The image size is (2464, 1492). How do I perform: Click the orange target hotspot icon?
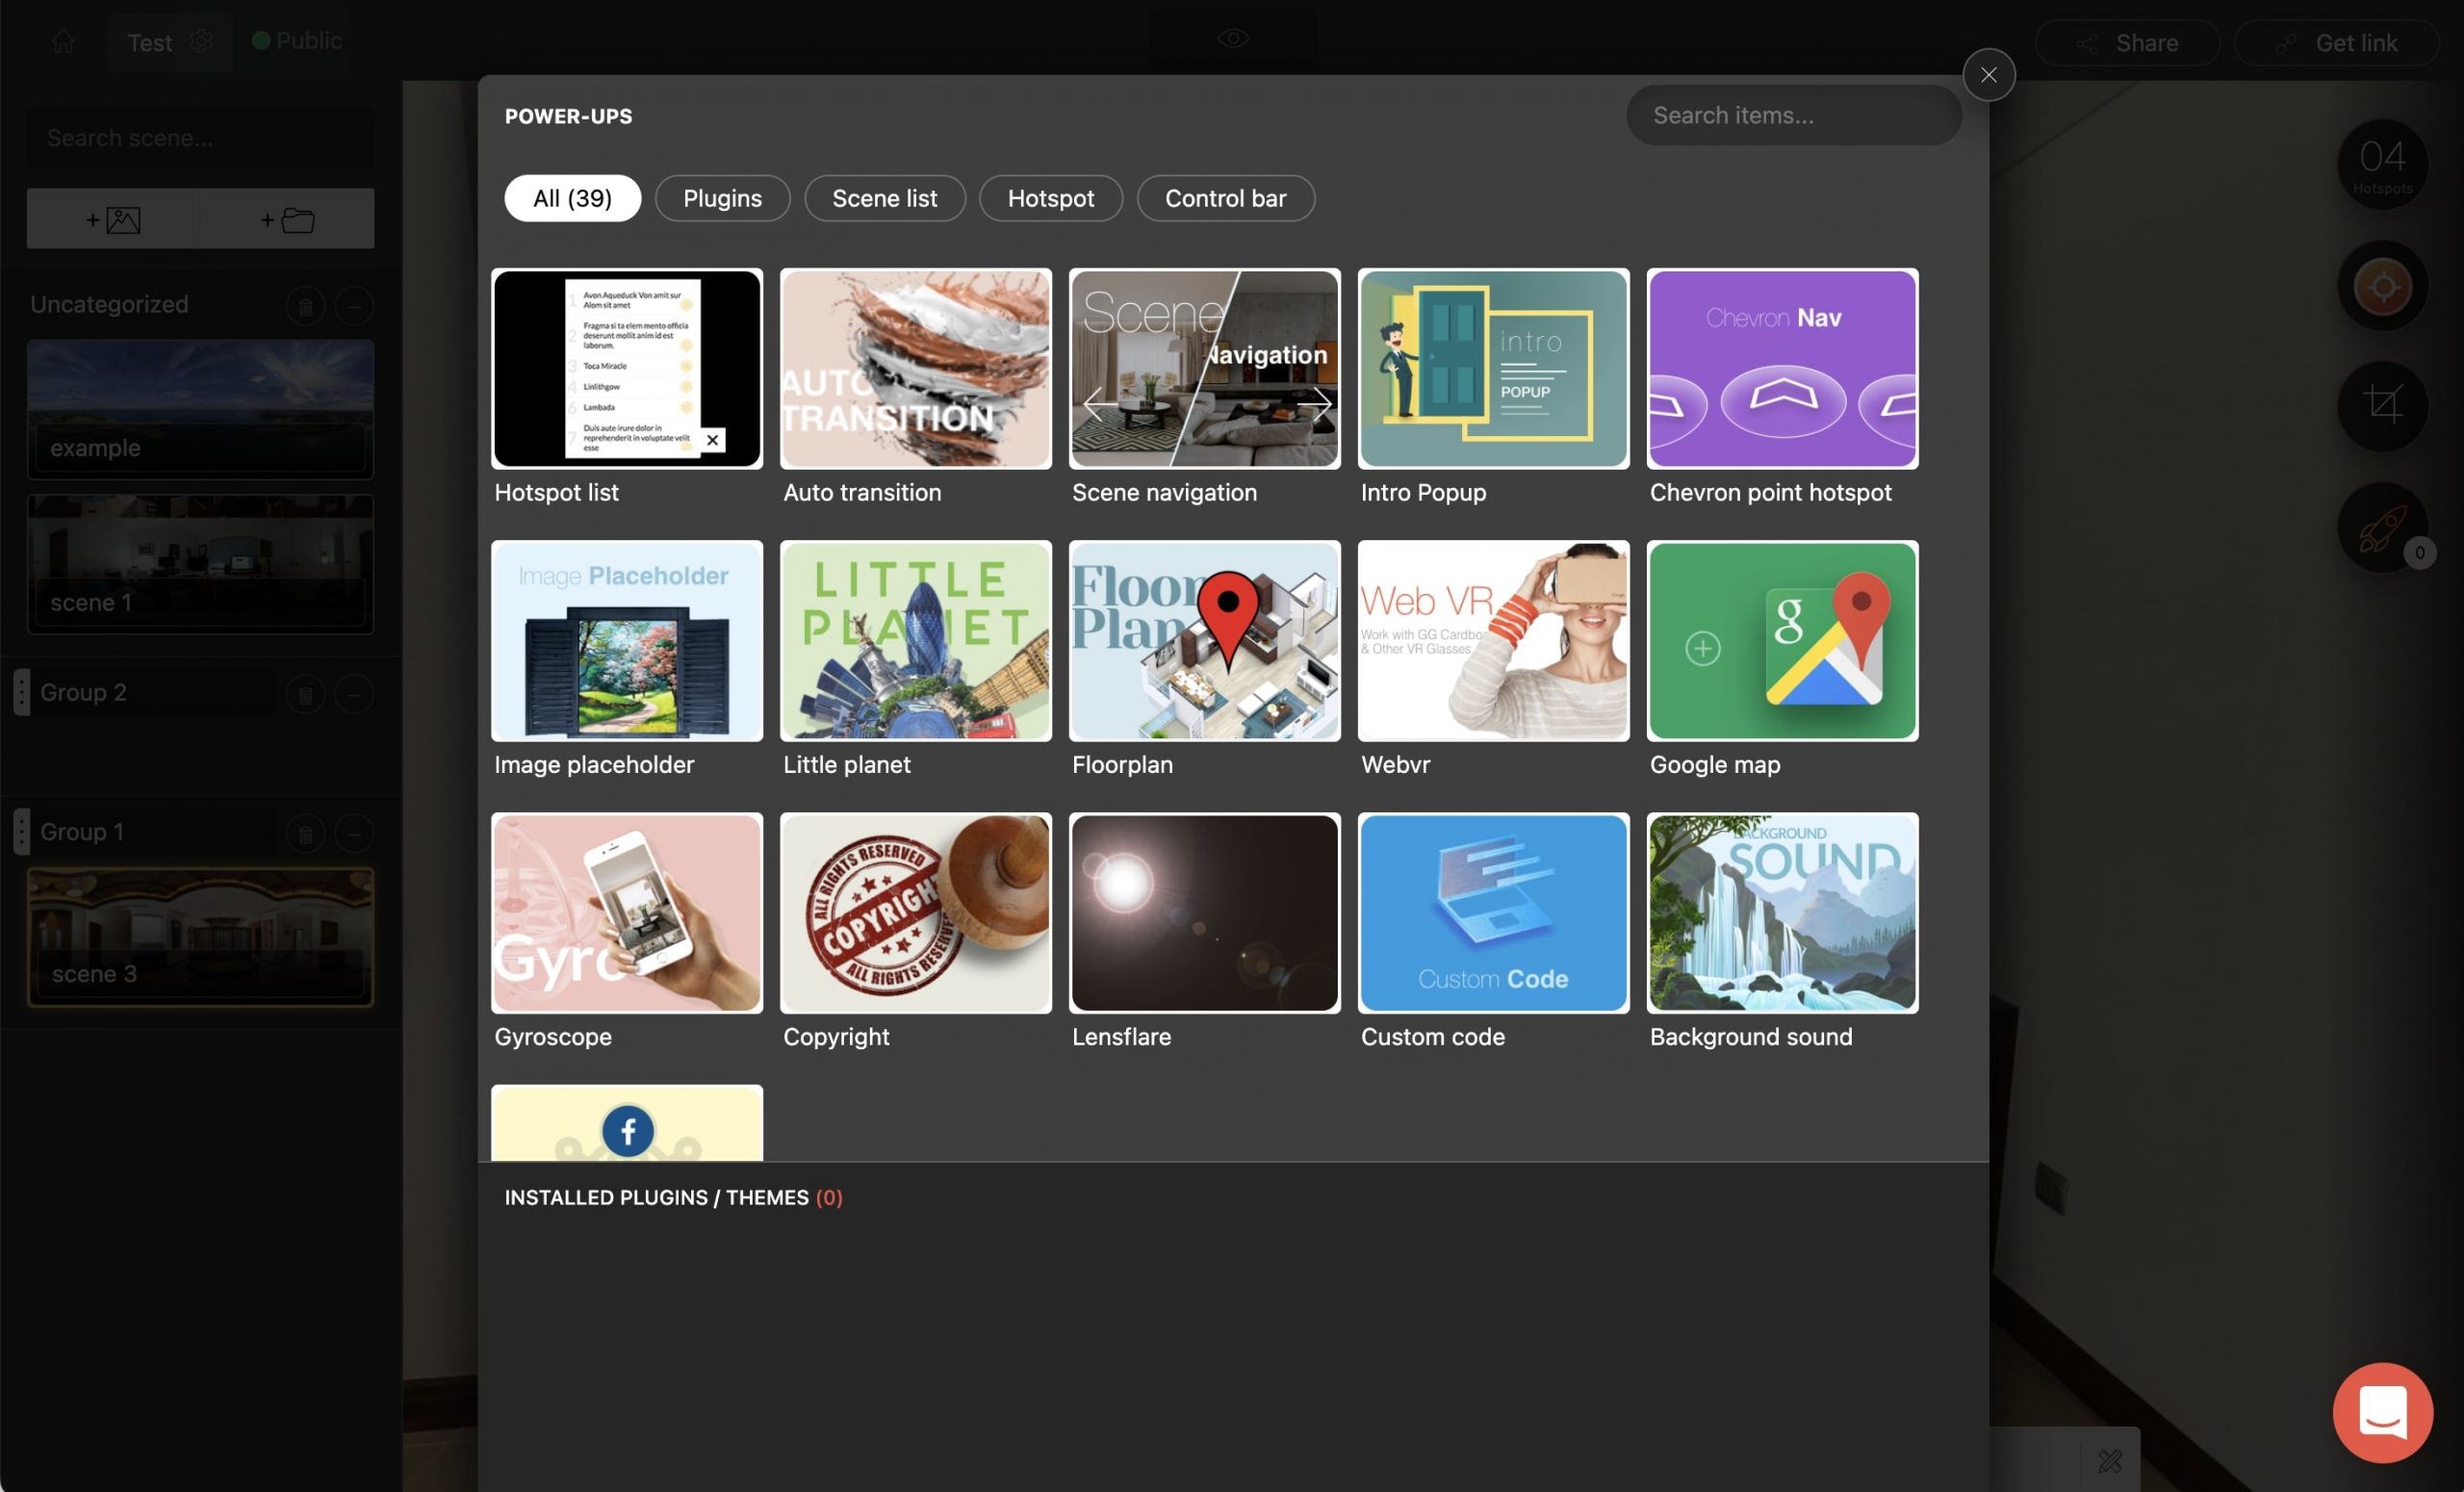[x=2382, y=287]
